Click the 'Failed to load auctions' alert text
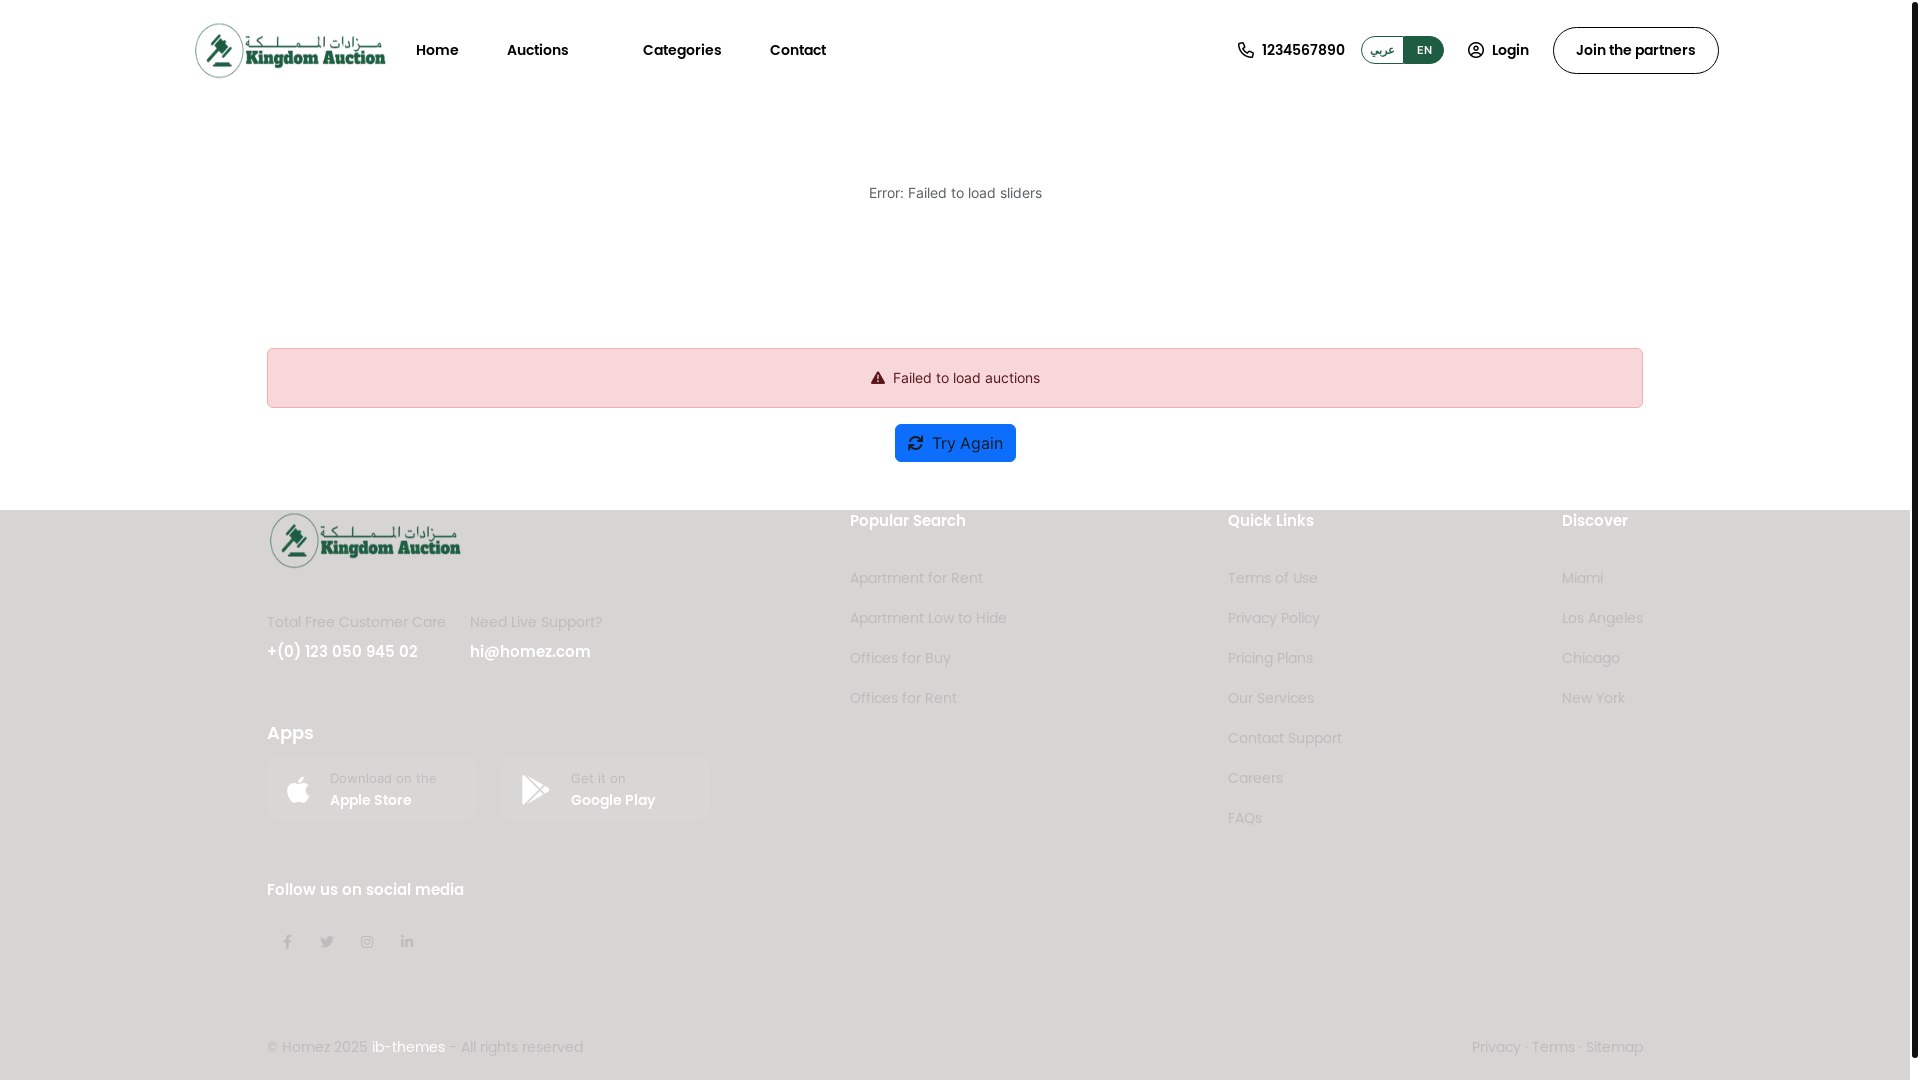1920x1080 pixels. (x=966, y=378)
